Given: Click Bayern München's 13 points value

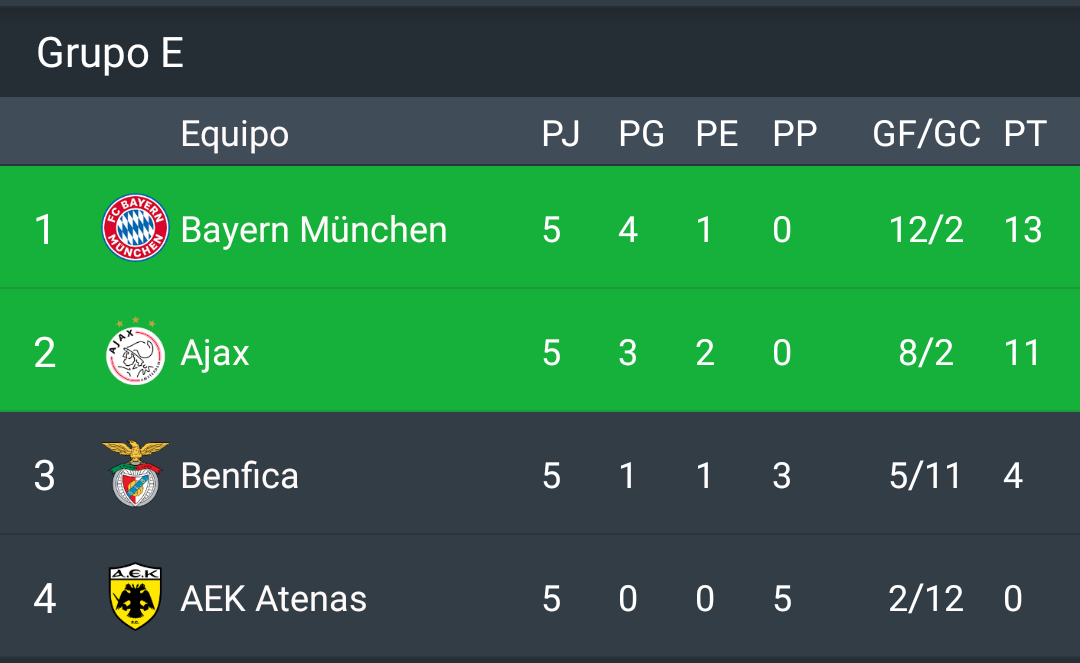Looking at the screenshot, I should tap(1022, 230).
